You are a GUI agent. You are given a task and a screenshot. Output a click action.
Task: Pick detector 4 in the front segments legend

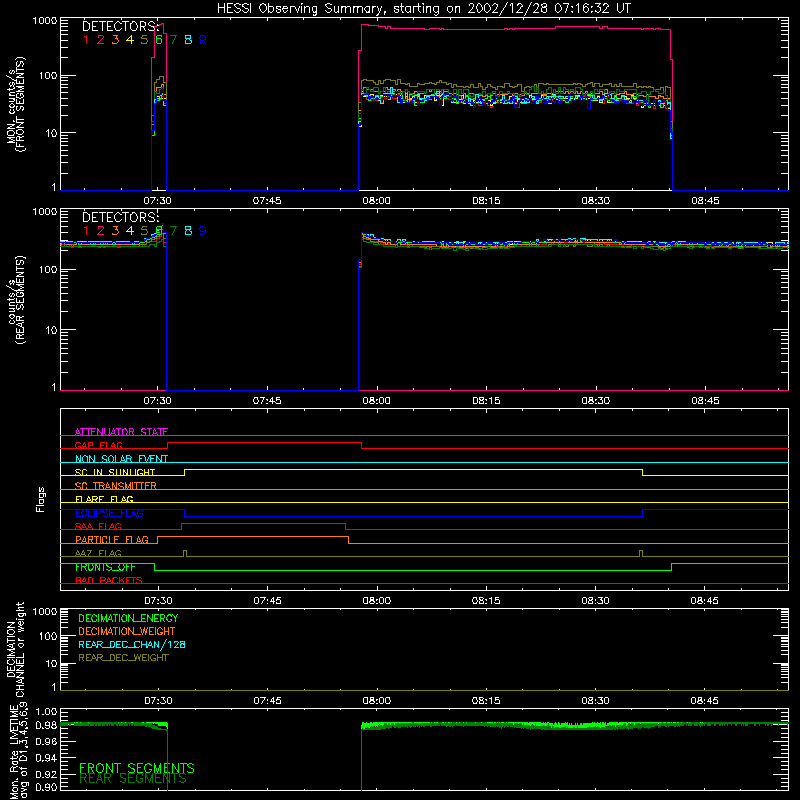coord(130,40)
